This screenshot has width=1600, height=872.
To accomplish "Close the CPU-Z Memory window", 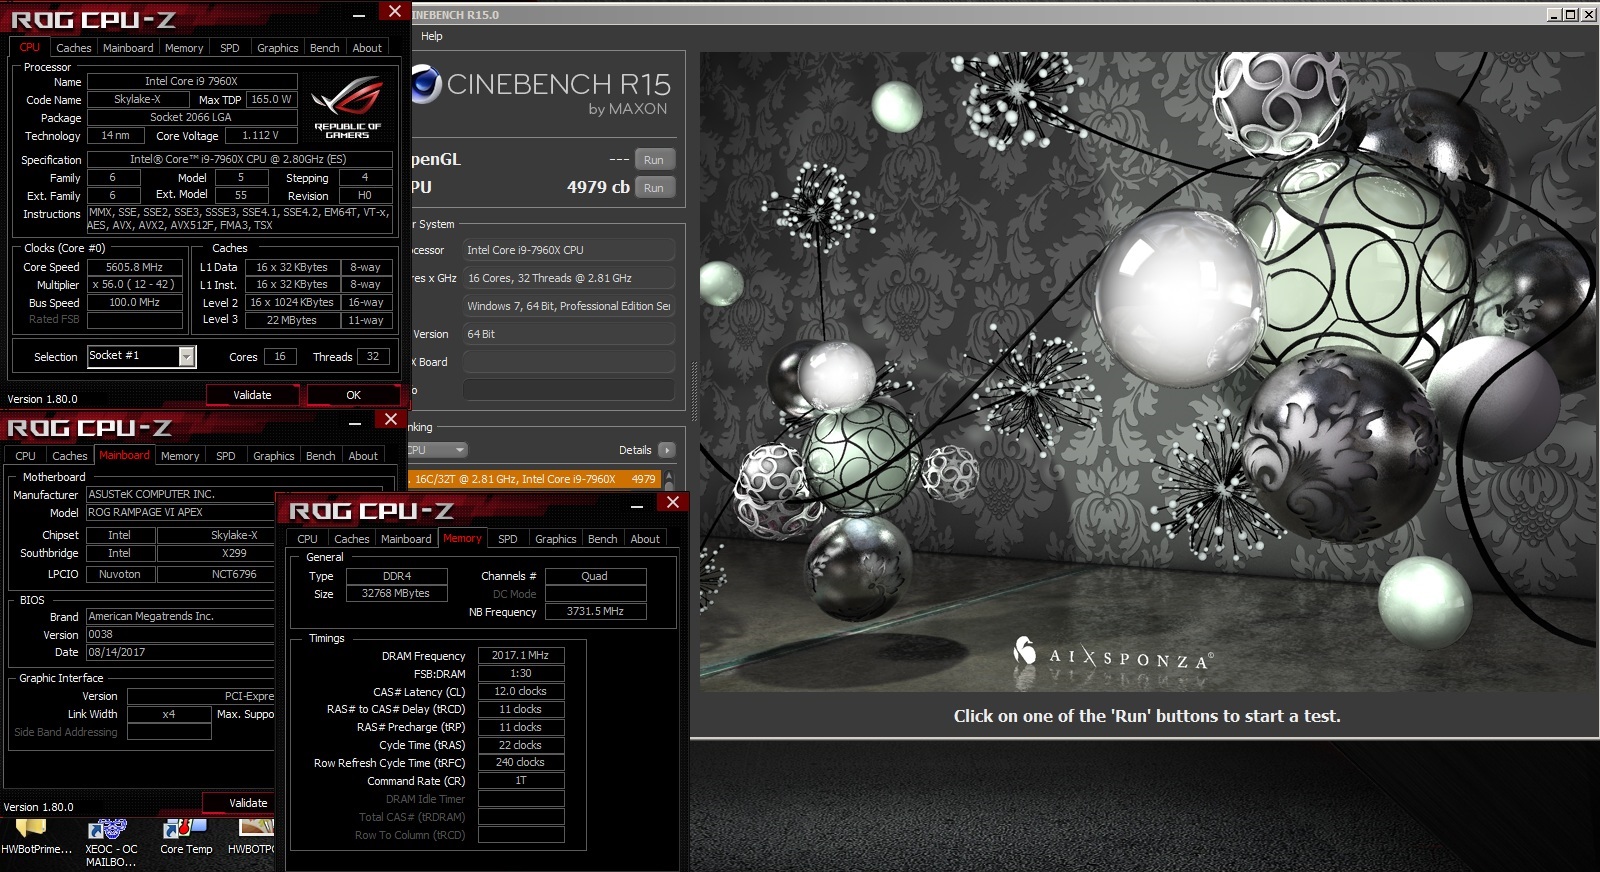I will tap(673, 502).
